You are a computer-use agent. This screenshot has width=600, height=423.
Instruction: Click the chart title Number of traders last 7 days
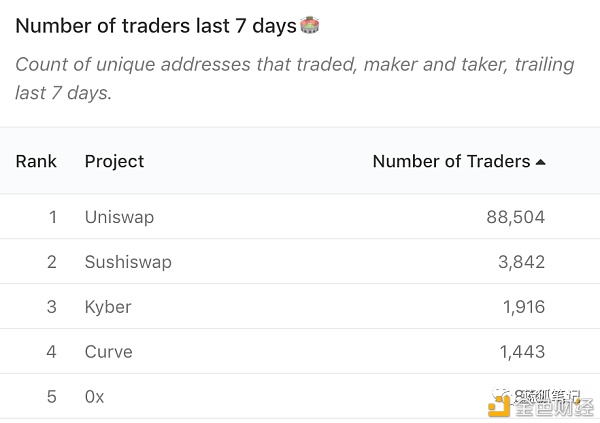[x=156, y=26]
